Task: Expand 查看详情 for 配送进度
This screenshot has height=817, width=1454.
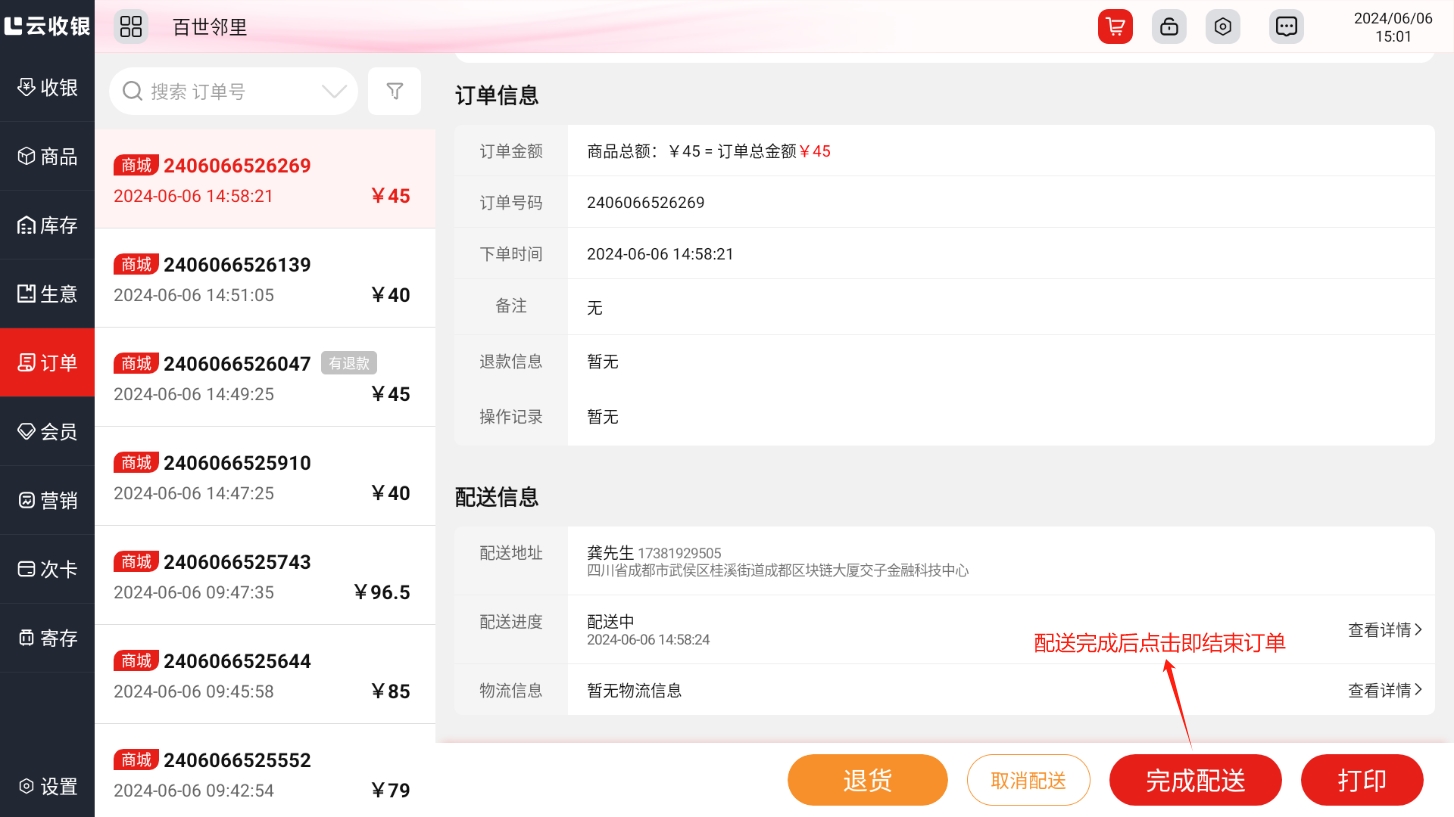Action: [1384, 630]
